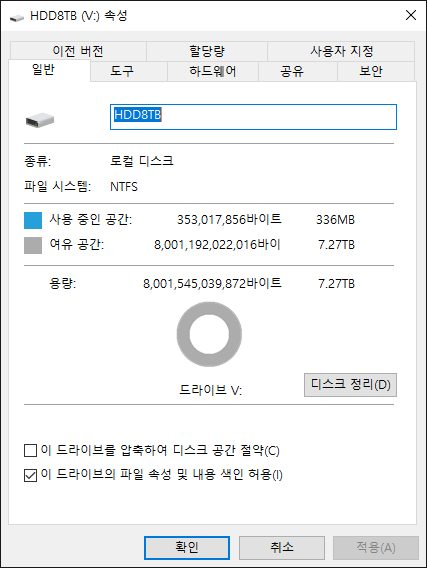Select the 일반 tab
The height and width of the screenshot is (568, 427).
50,70
